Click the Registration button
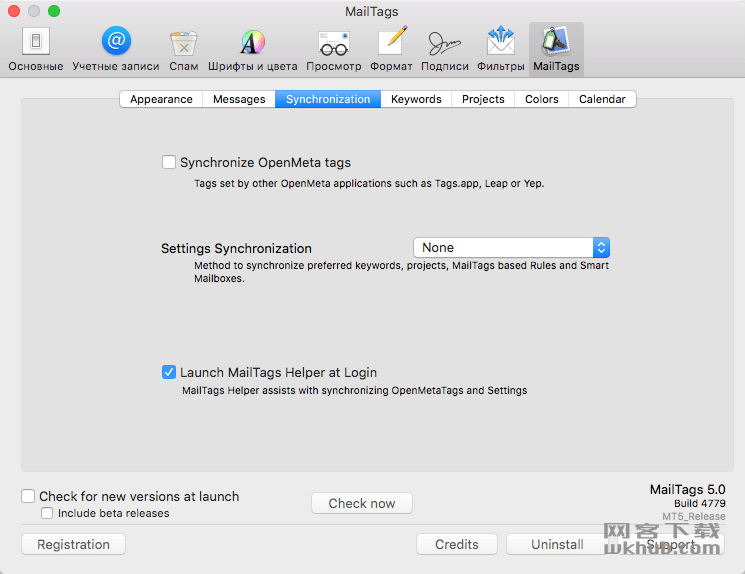Viewport: 745px width, 574px height. tap(73, 544)
